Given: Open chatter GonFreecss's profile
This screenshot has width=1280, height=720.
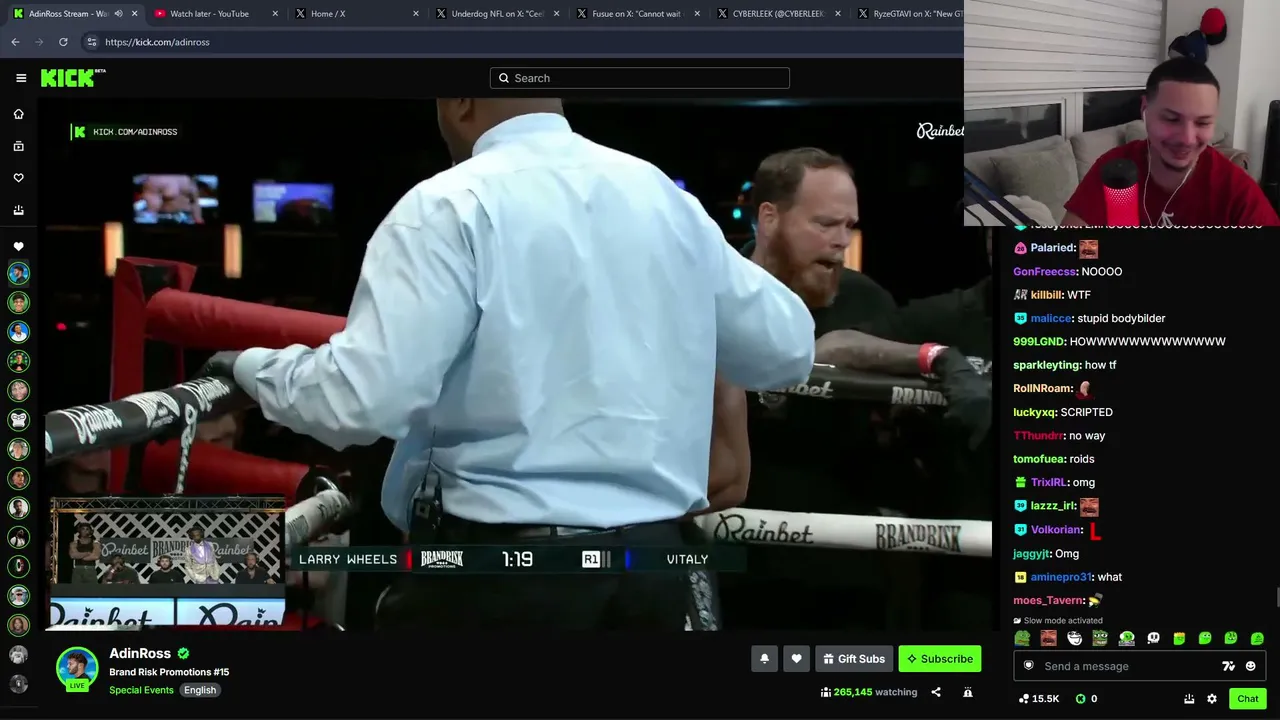Looking at the screenshot, I should click(x=1044, y=271).
